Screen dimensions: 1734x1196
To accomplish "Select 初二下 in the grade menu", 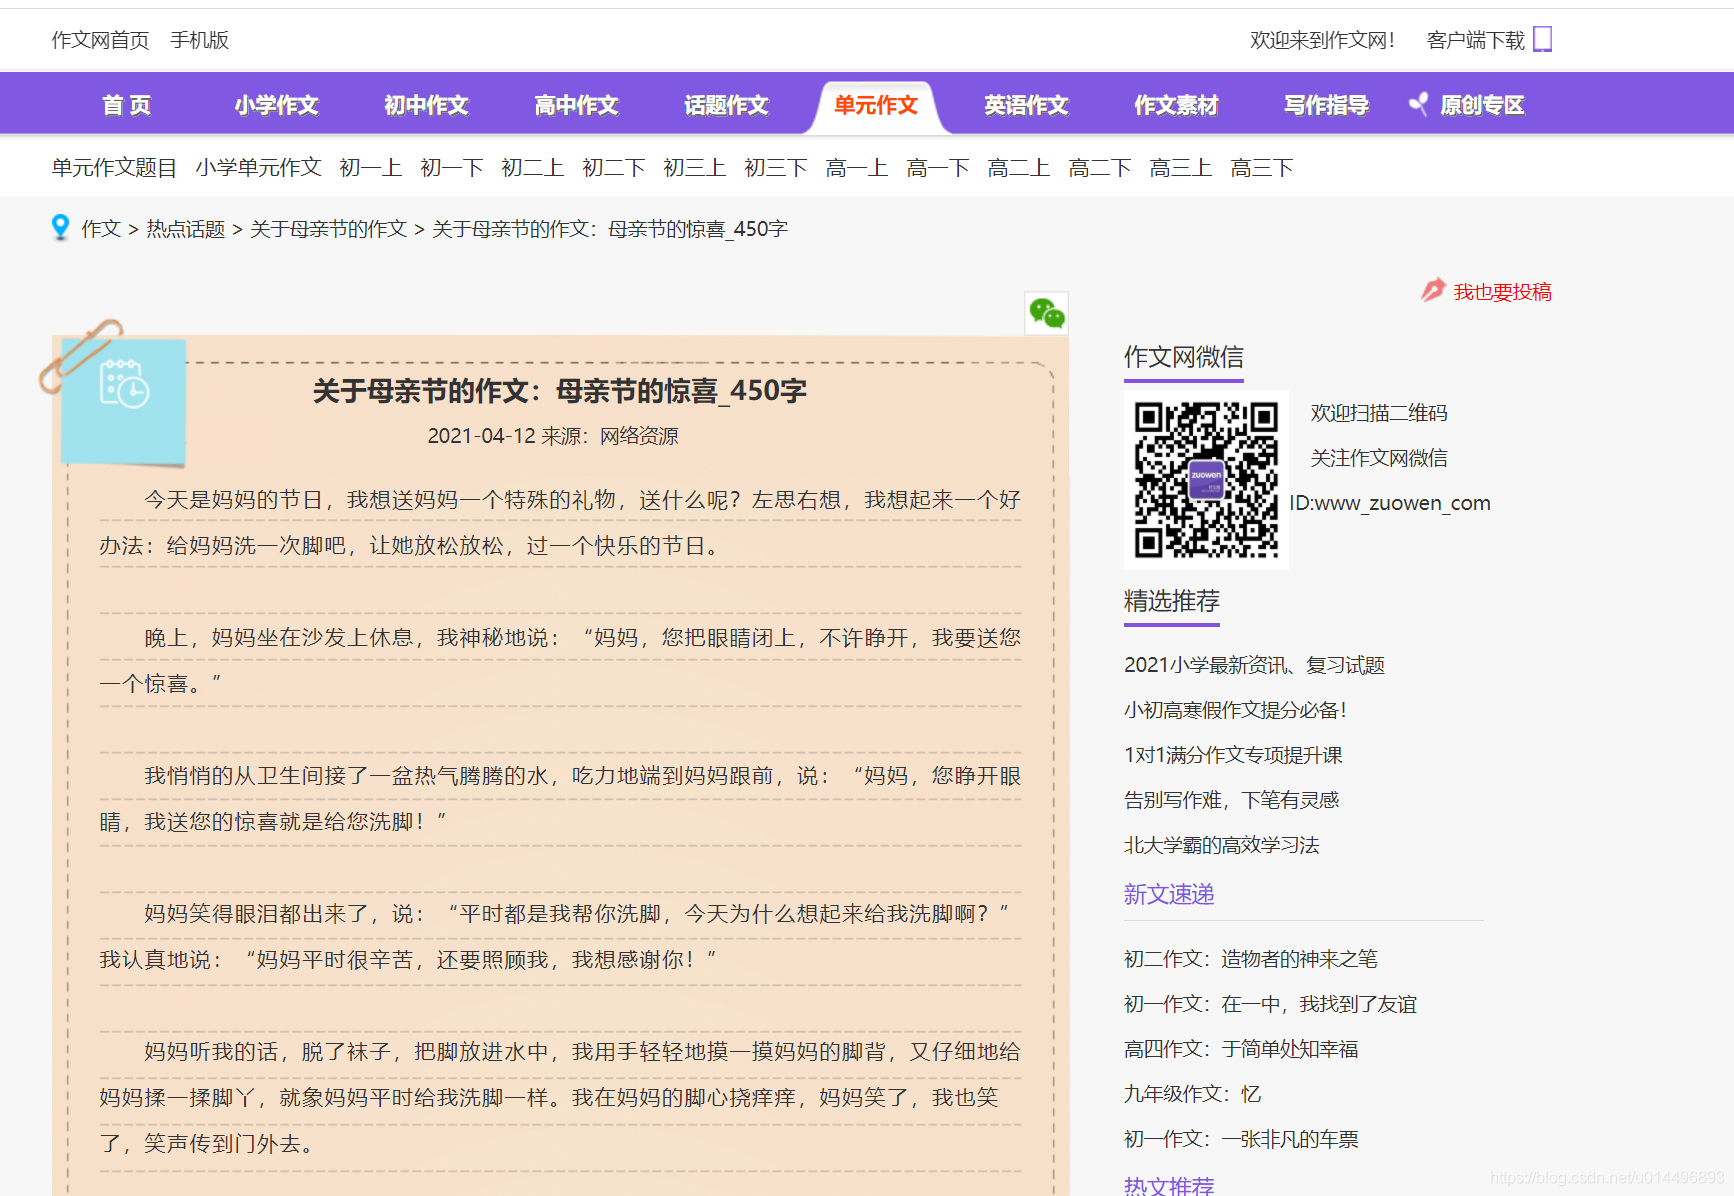I will tap(614, 167).
